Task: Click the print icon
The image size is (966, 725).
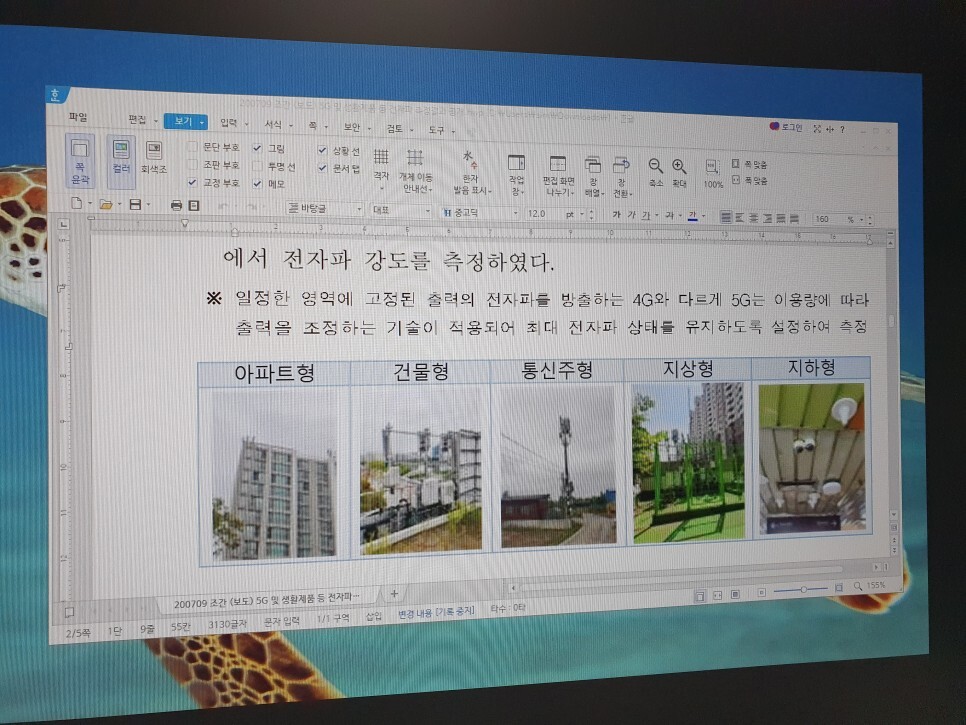Action: coord(176,205)
